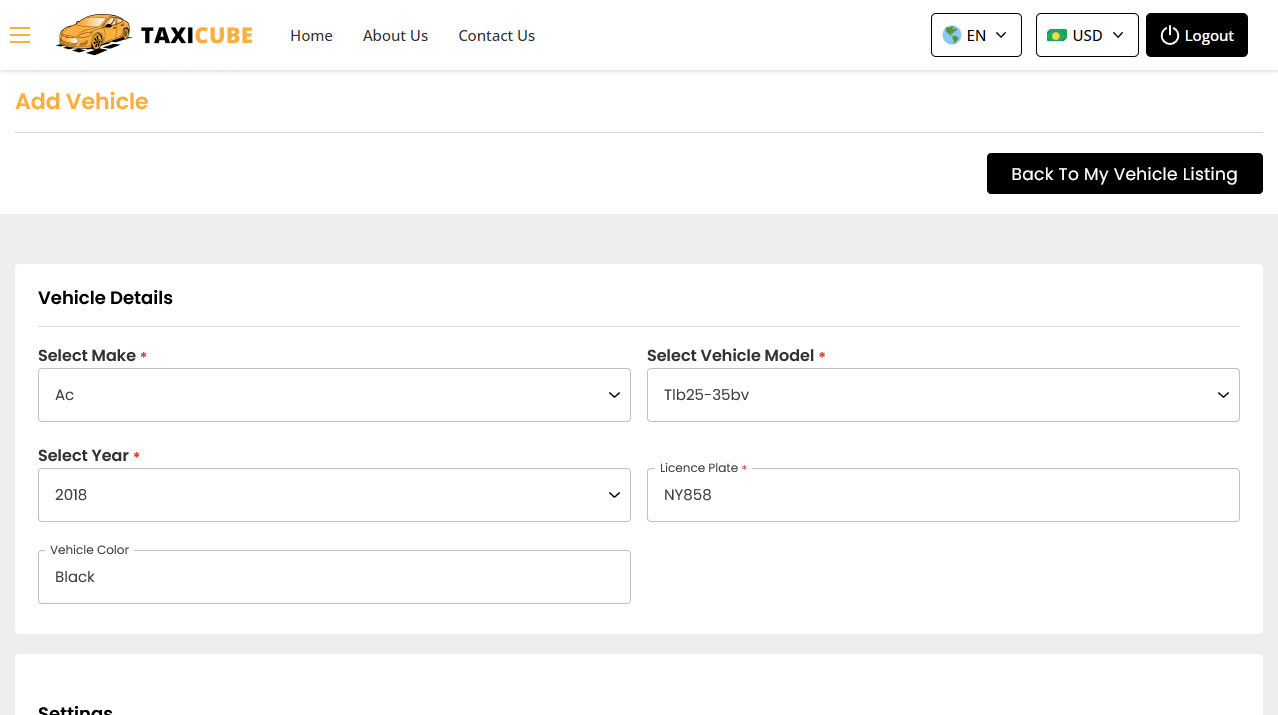Open the USD currency selector
This screenshot has height=715, width=1278.
pos(1087,35)
